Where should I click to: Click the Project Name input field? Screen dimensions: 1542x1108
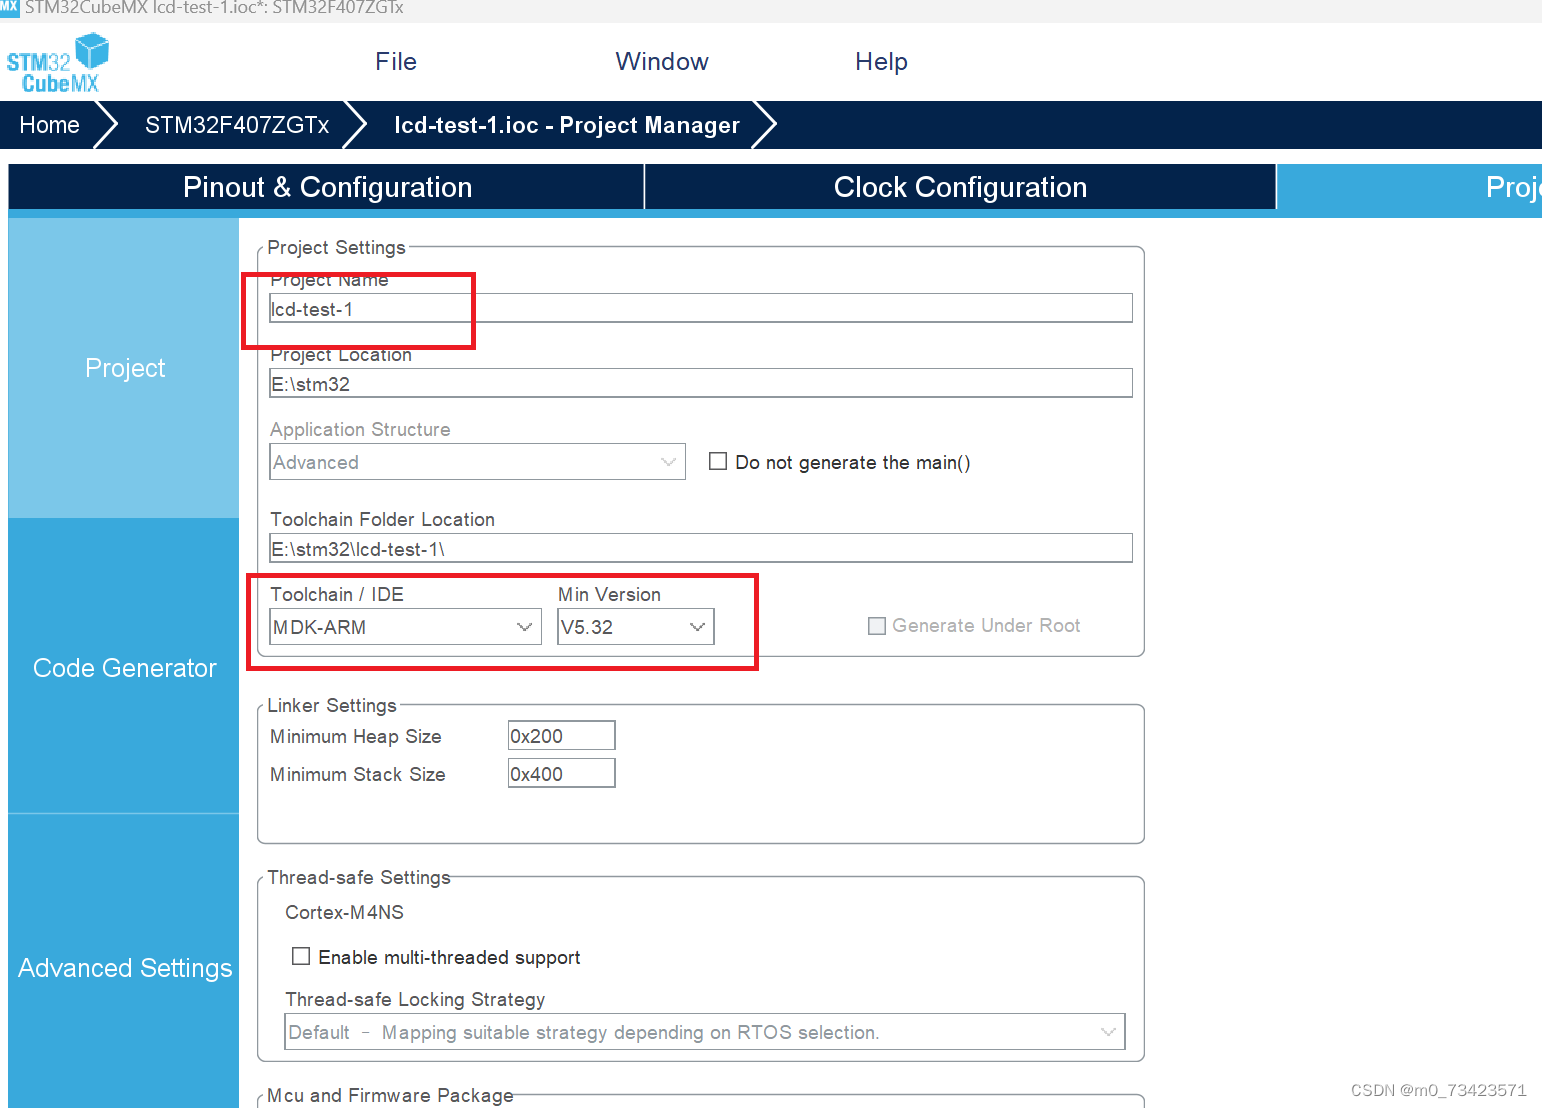pyautogui.click(x=701, y=309)
